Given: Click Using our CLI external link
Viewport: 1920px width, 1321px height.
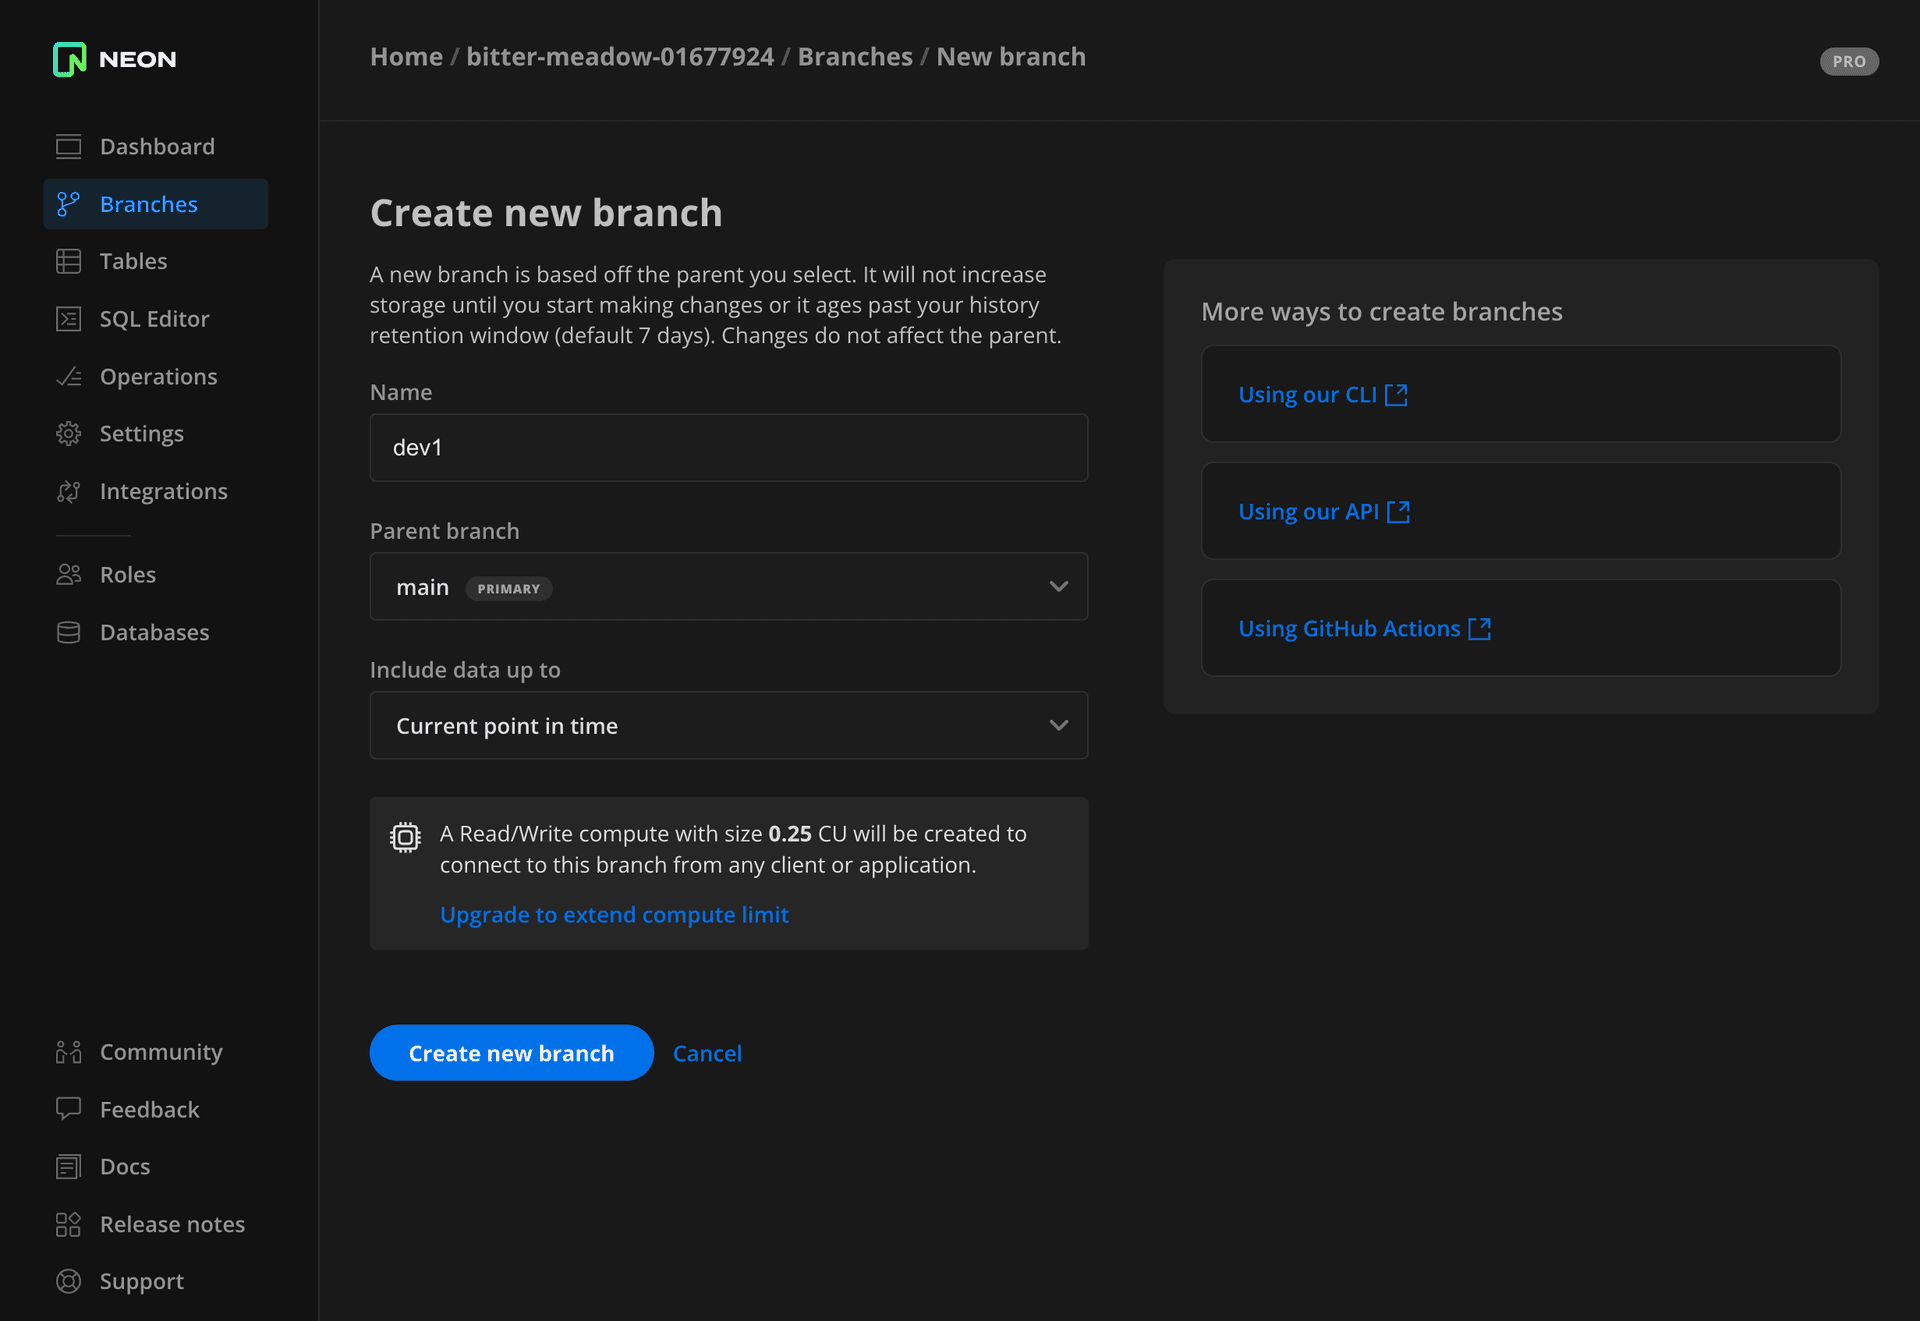Looking at the screenshot, I should [1320, 393].
